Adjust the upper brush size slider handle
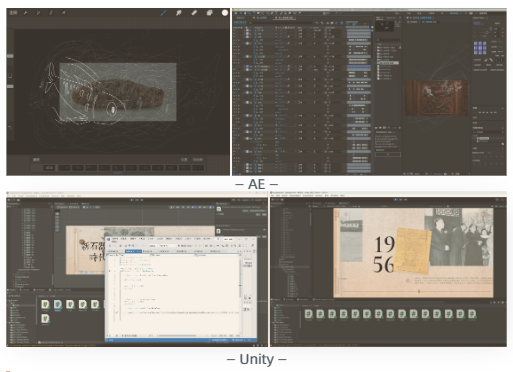The image size is (513, 372). (10, 56)
